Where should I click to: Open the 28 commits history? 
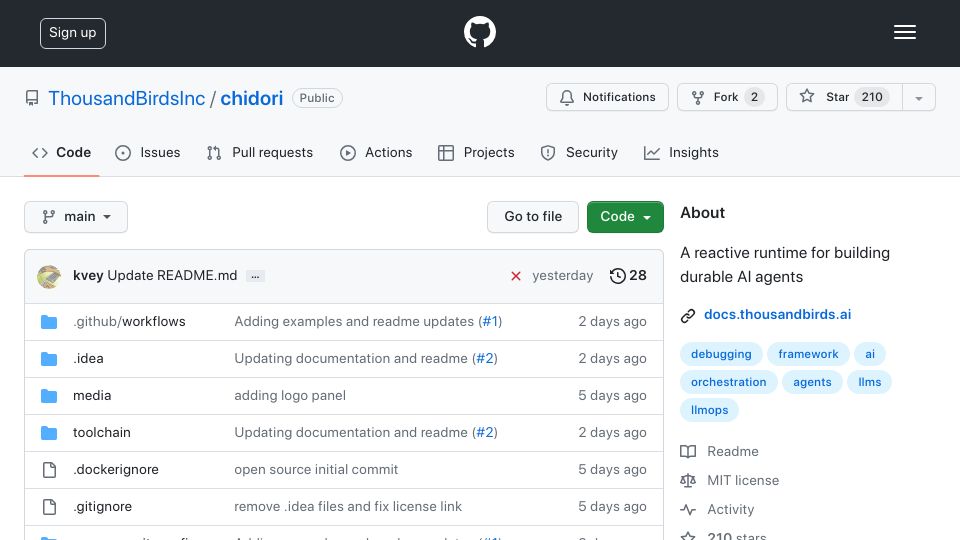coord(628,276)
